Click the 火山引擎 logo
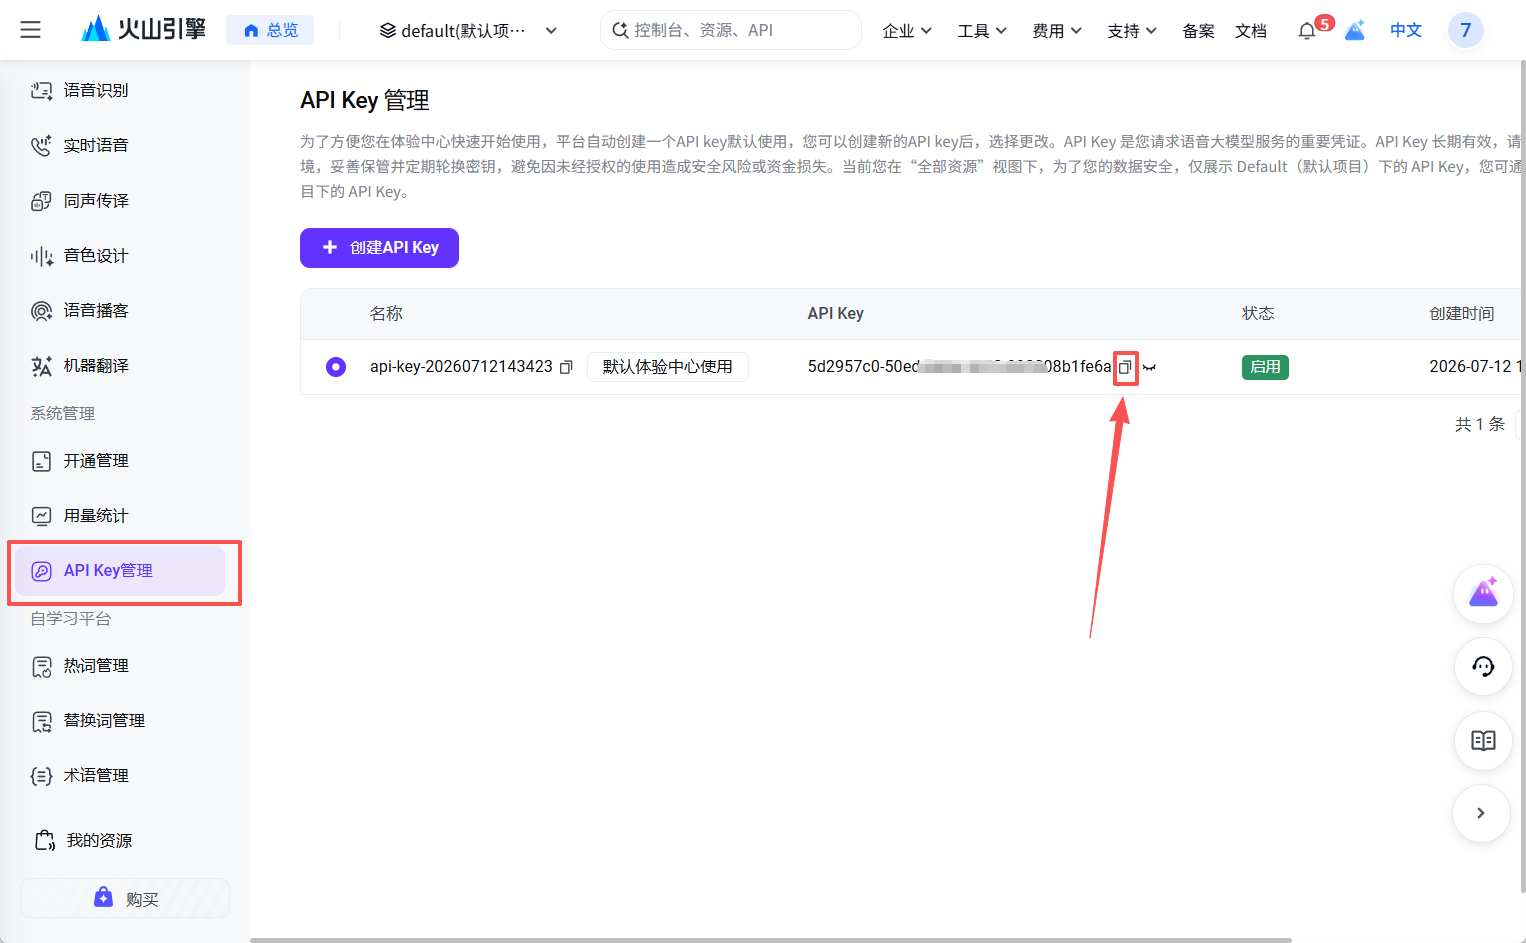Viewport: 1526px width, 943px height. point(143,30)
